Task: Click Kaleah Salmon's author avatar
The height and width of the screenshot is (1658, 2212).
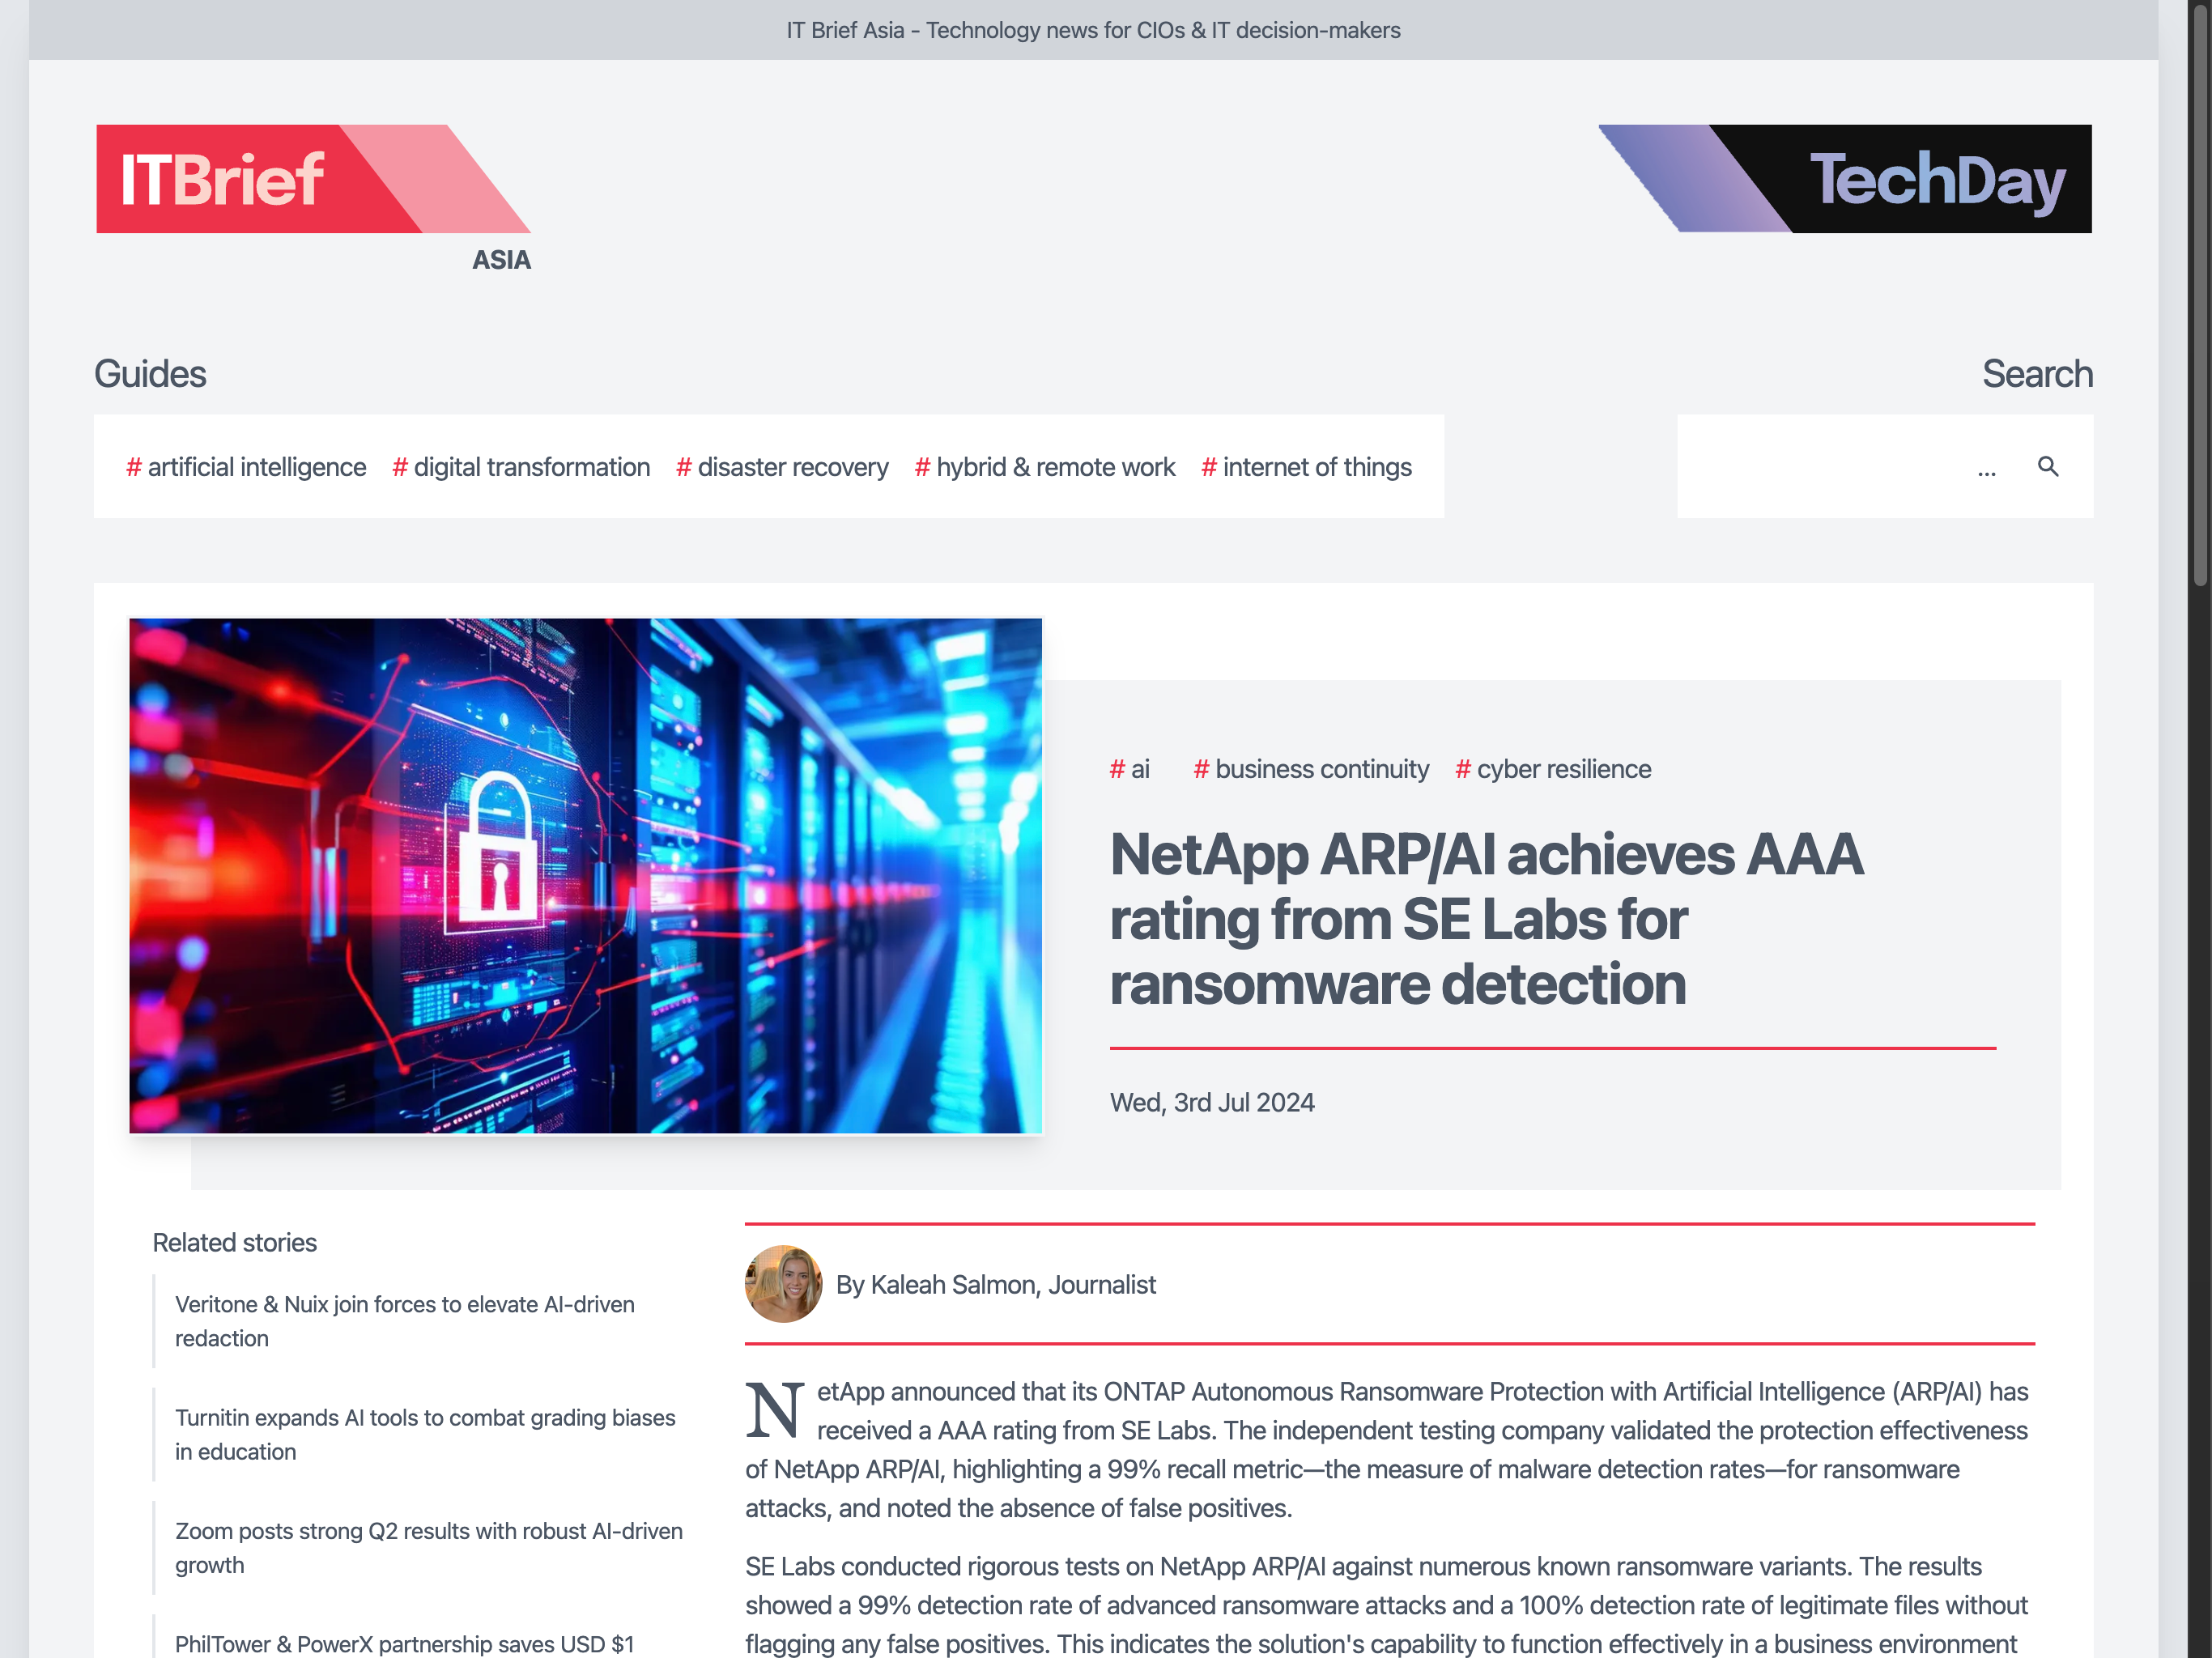Action: coord(783,1284)
